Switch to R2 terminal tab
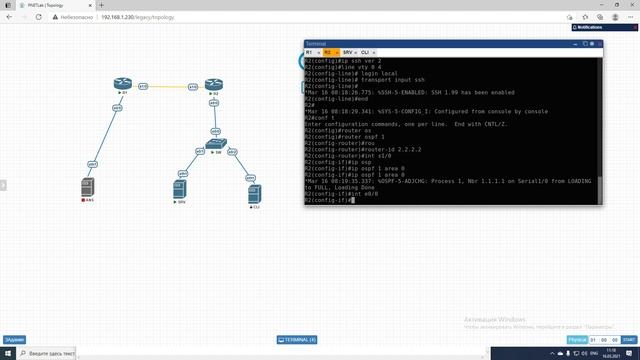Image resolution: width=640 pixels, height=360 pixels. tap(328, 53)
